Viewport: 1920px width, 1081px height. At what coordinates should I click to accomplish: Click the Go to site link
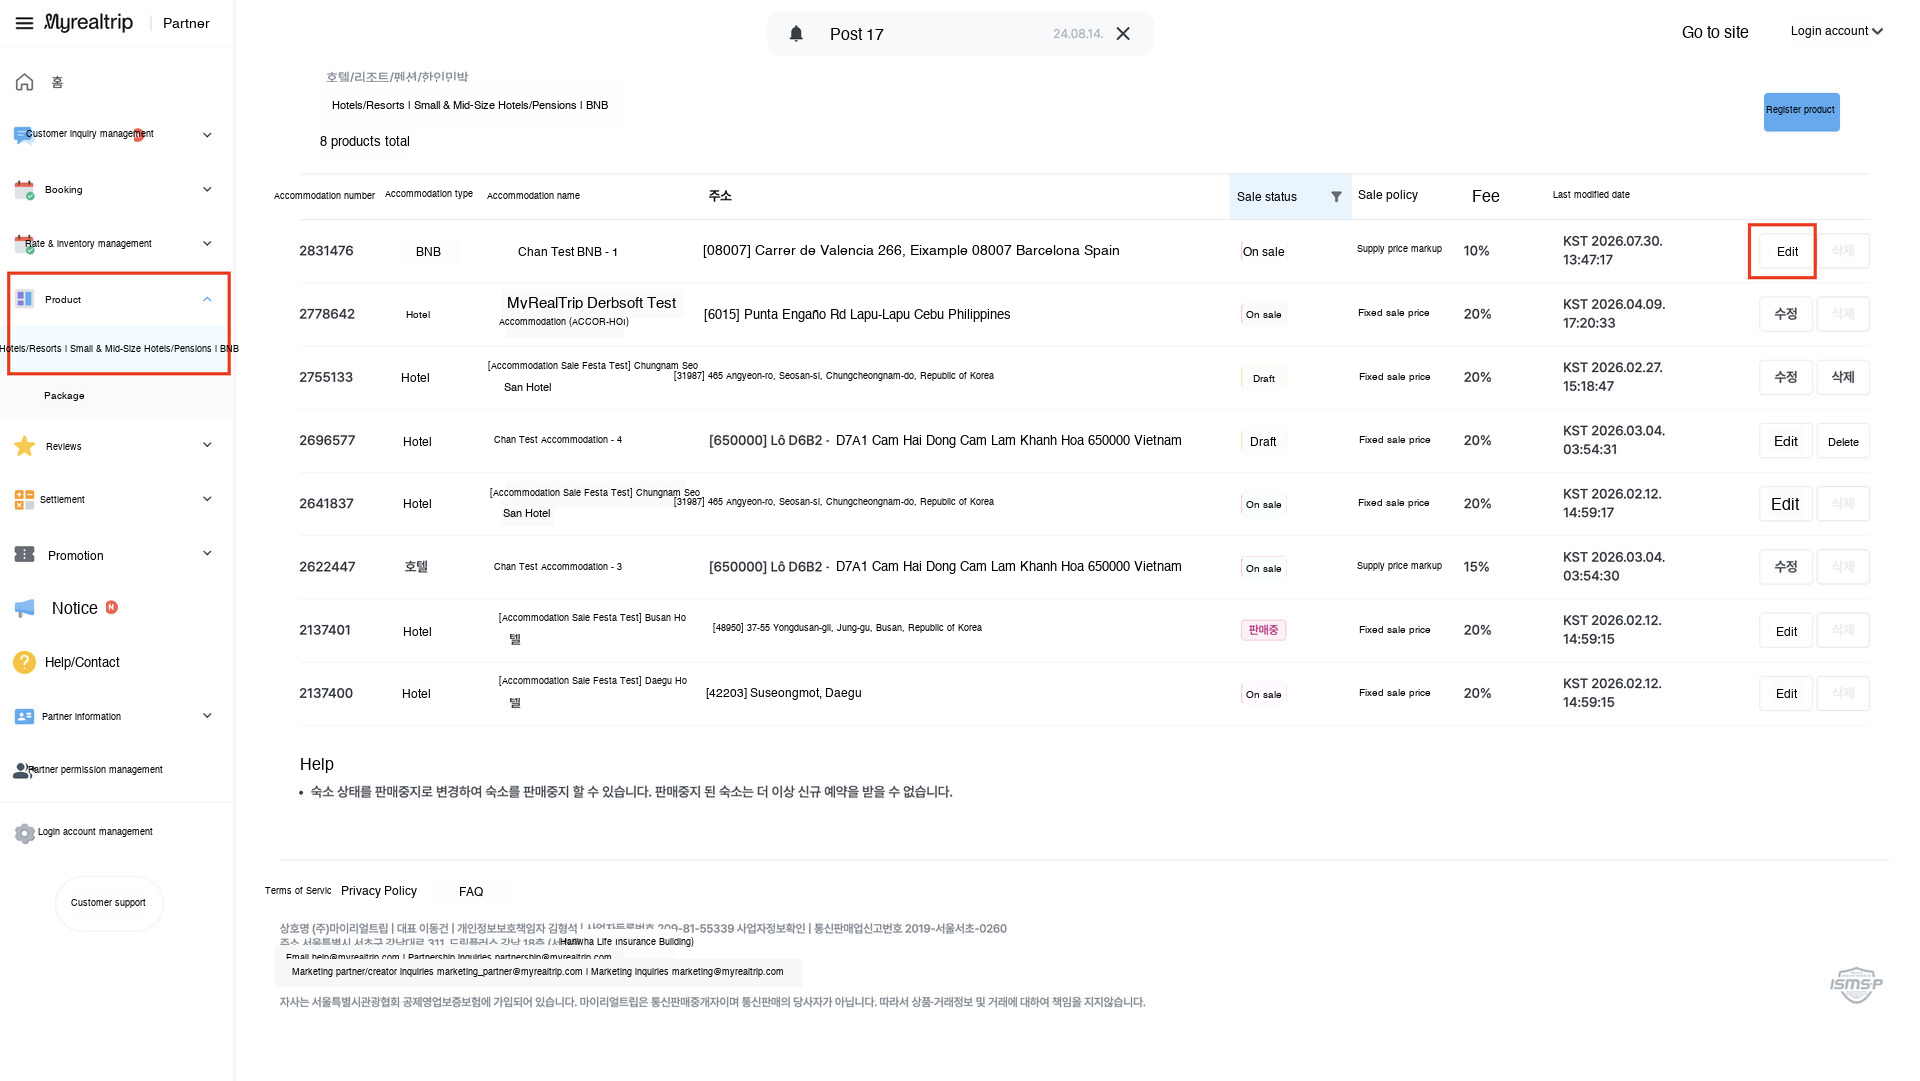(1715, 32)
